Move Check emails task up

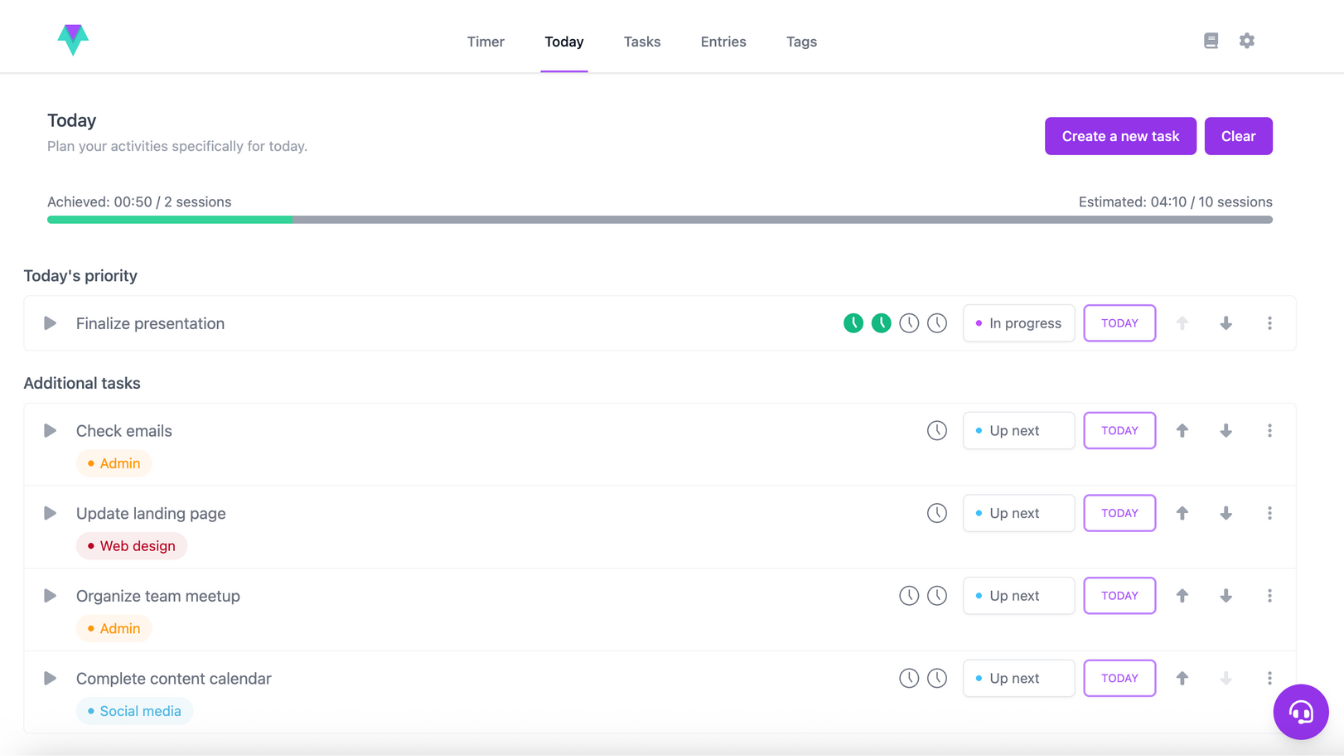(x=1182, y=431)
